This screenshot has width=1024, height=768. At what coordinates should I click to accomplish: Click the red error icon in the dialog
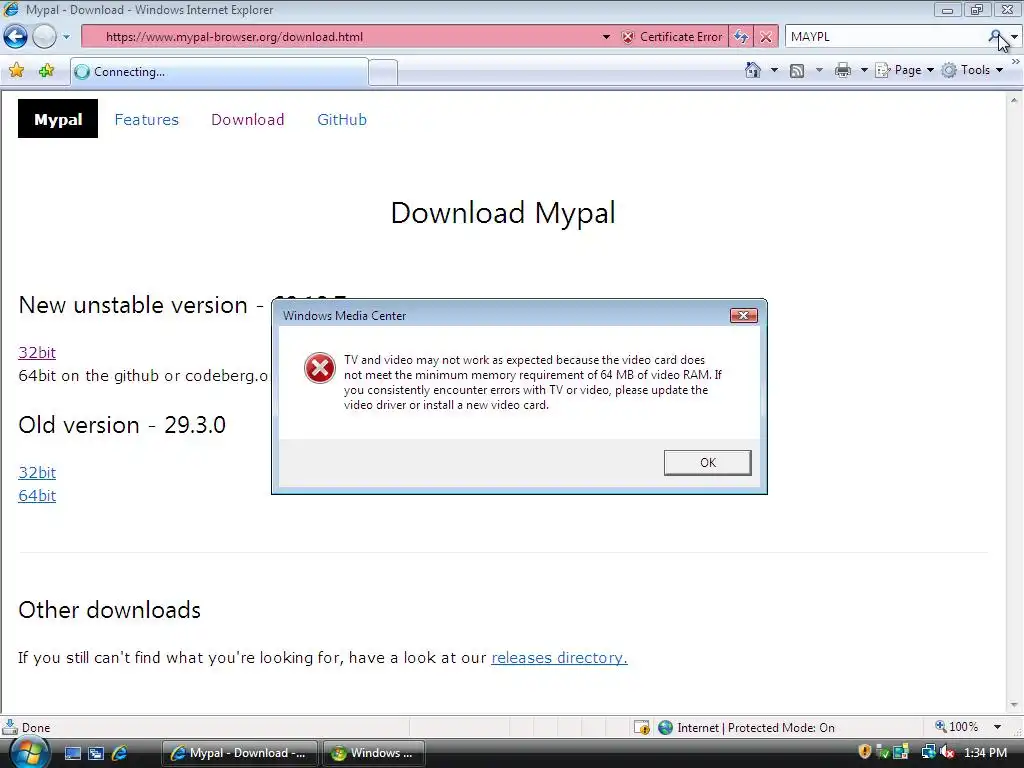(320, 368)
